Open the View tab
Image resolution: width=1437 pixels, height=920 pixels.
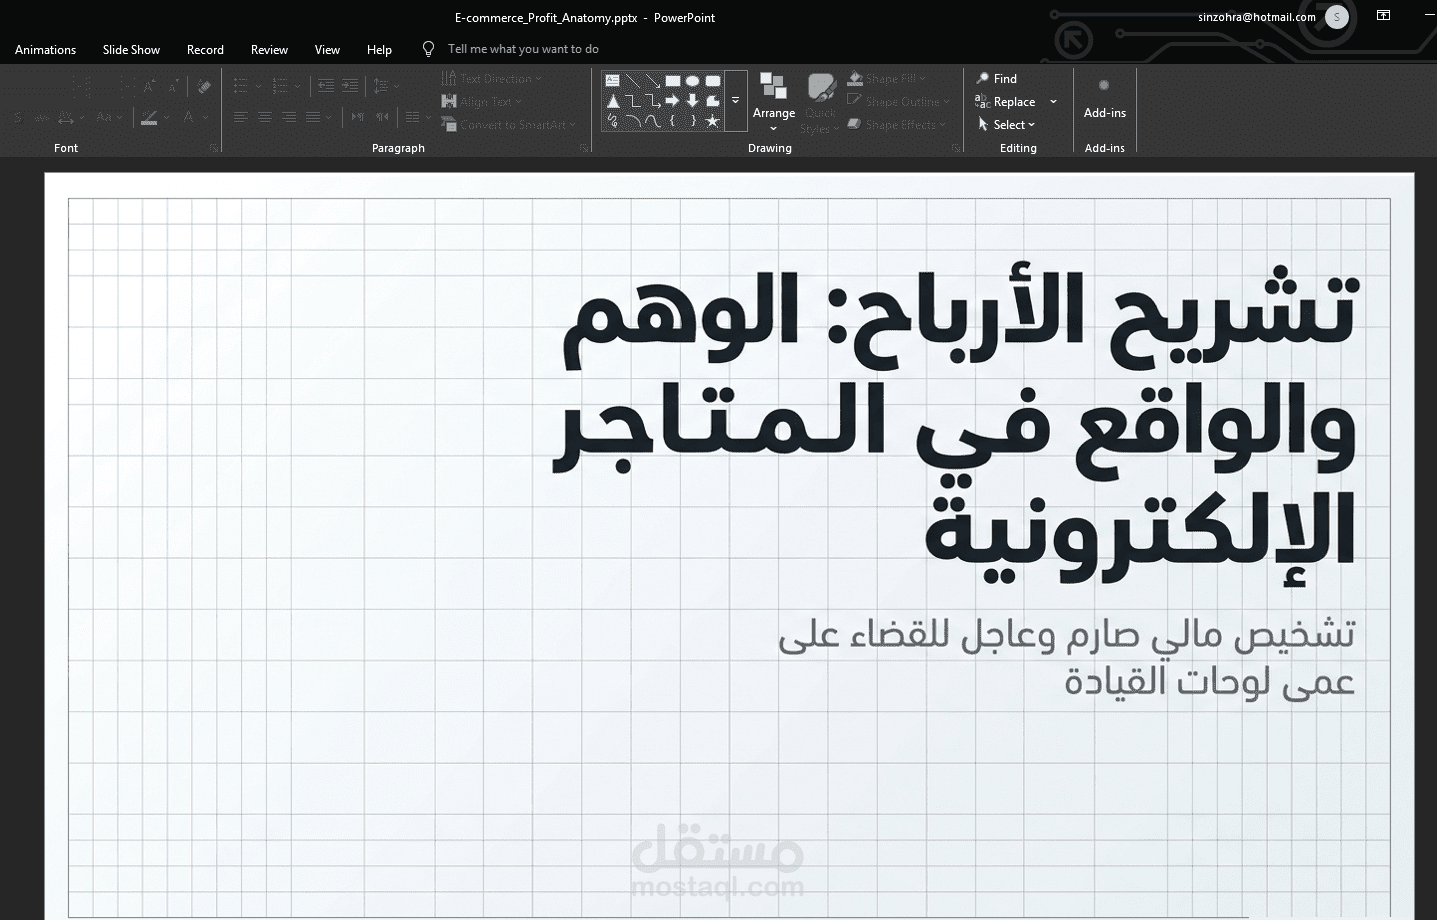click(327, 49)
